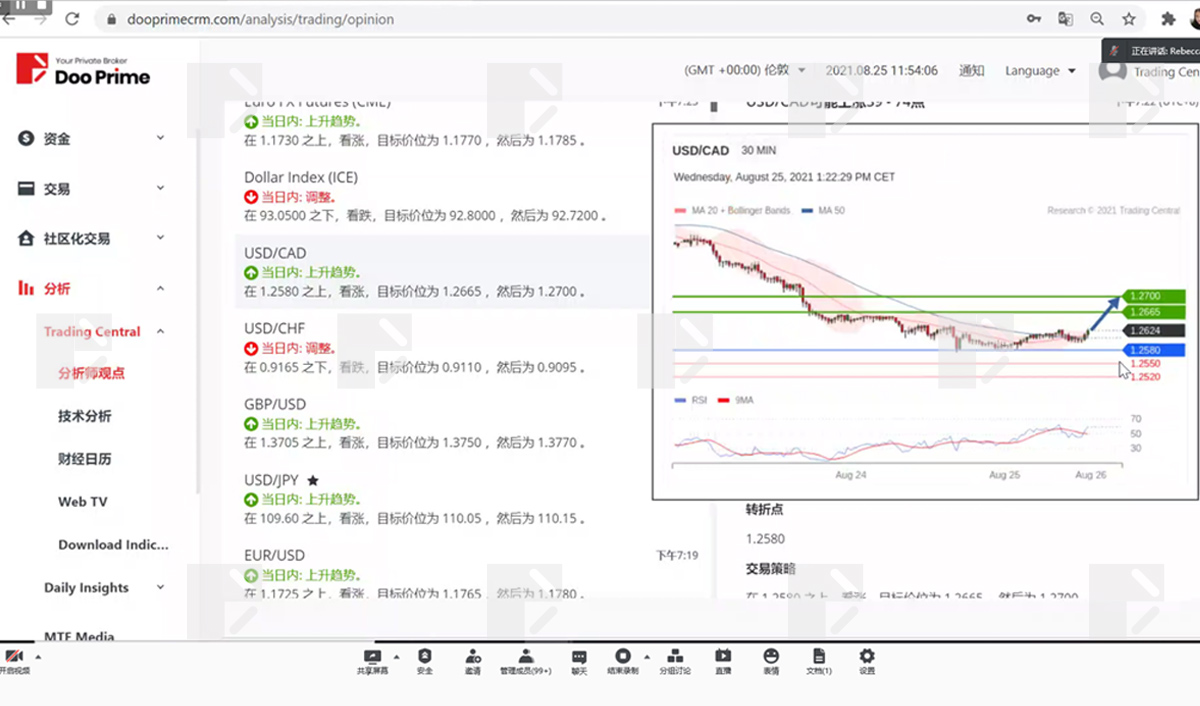Click the Share Screen (共享屏幕) icon
The width and height of the screenshot is (1200, 706).
372,658
